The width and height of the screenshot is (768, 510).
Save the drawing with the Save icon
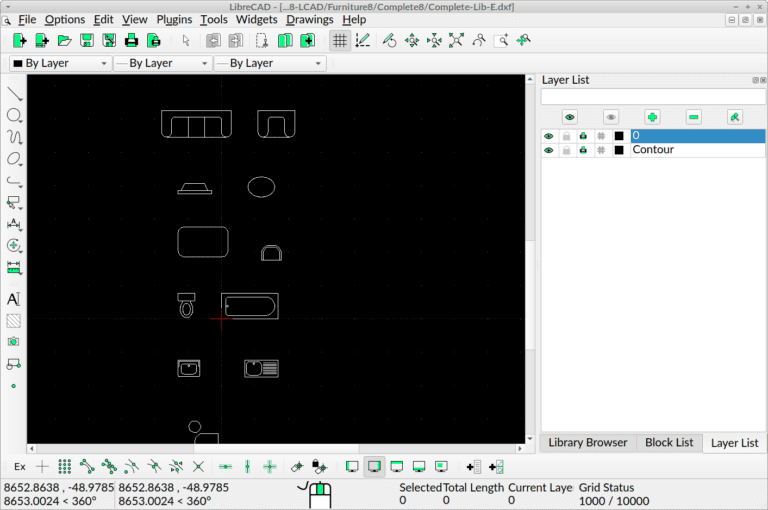(x=87, y=40)
